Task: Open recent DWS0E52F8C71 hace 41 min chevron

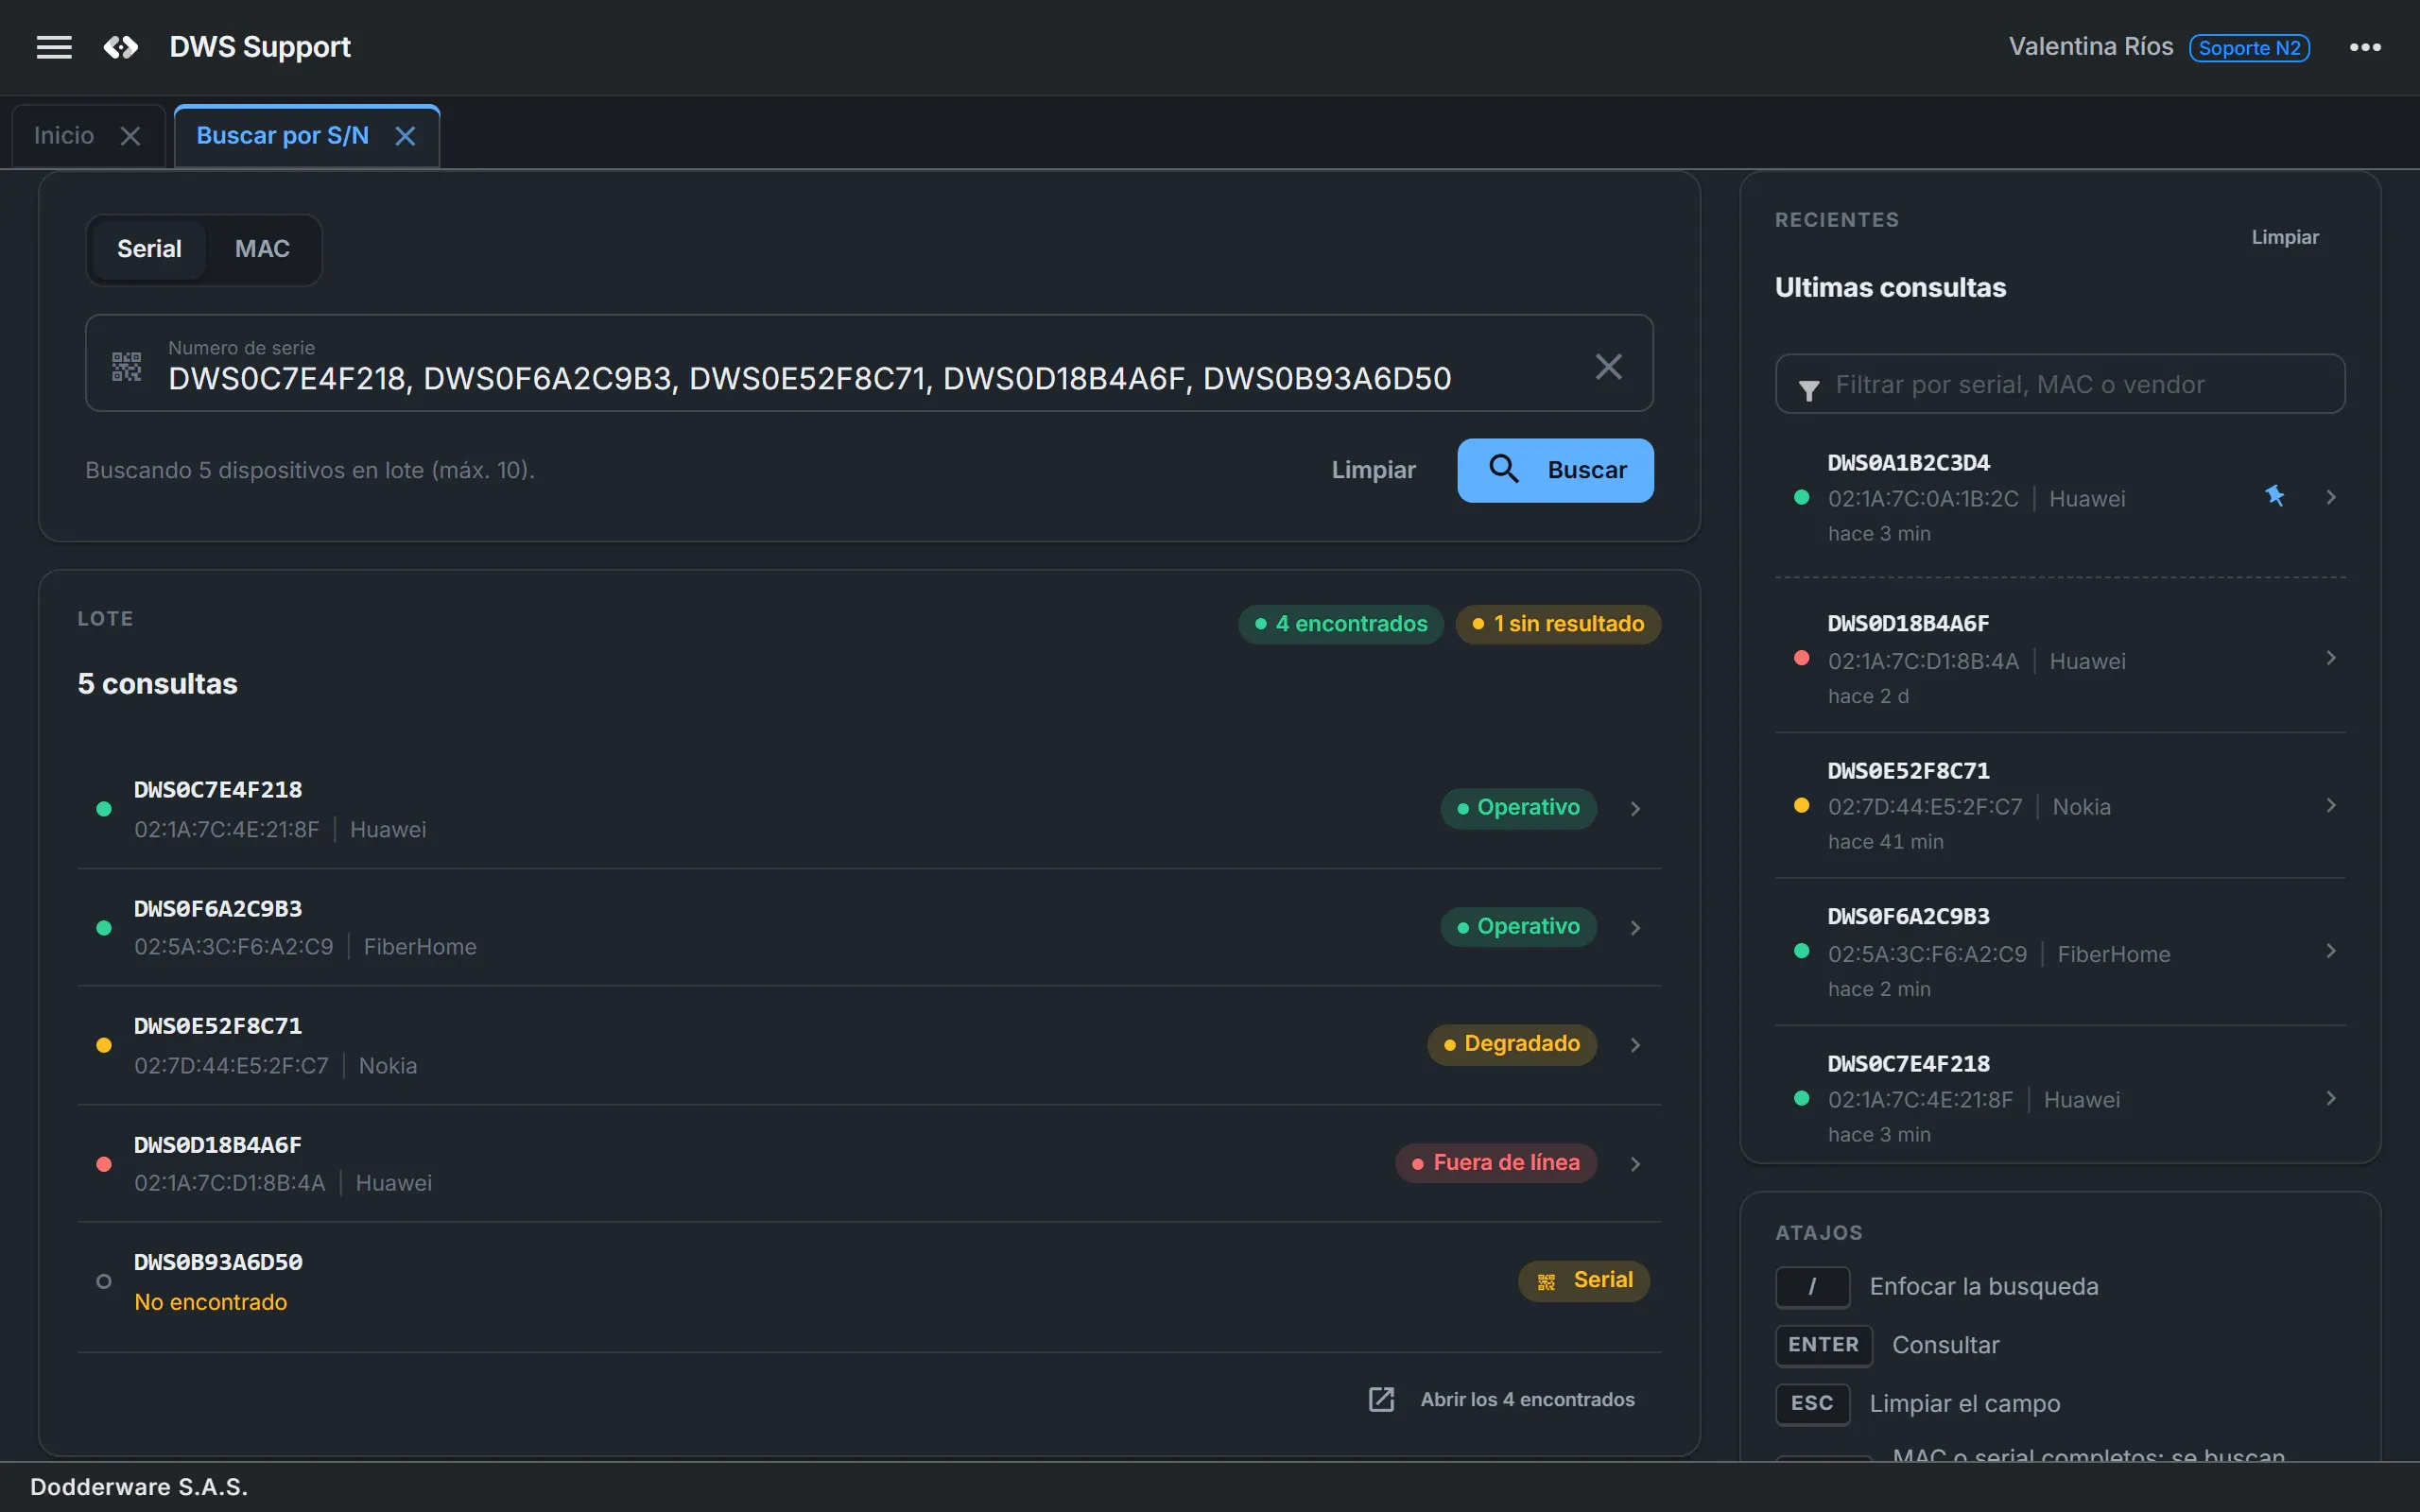Action: click(2331, 805)
